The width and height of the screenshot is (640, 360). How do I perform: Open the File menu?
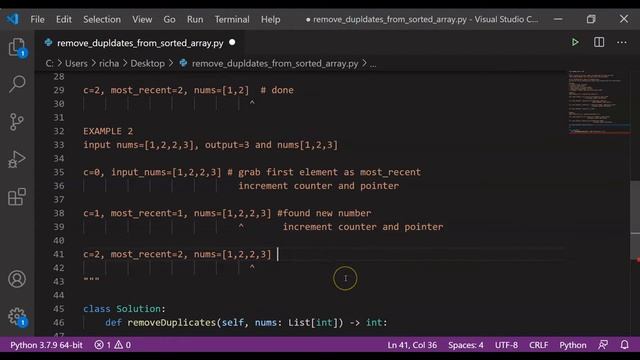(37, 19)
